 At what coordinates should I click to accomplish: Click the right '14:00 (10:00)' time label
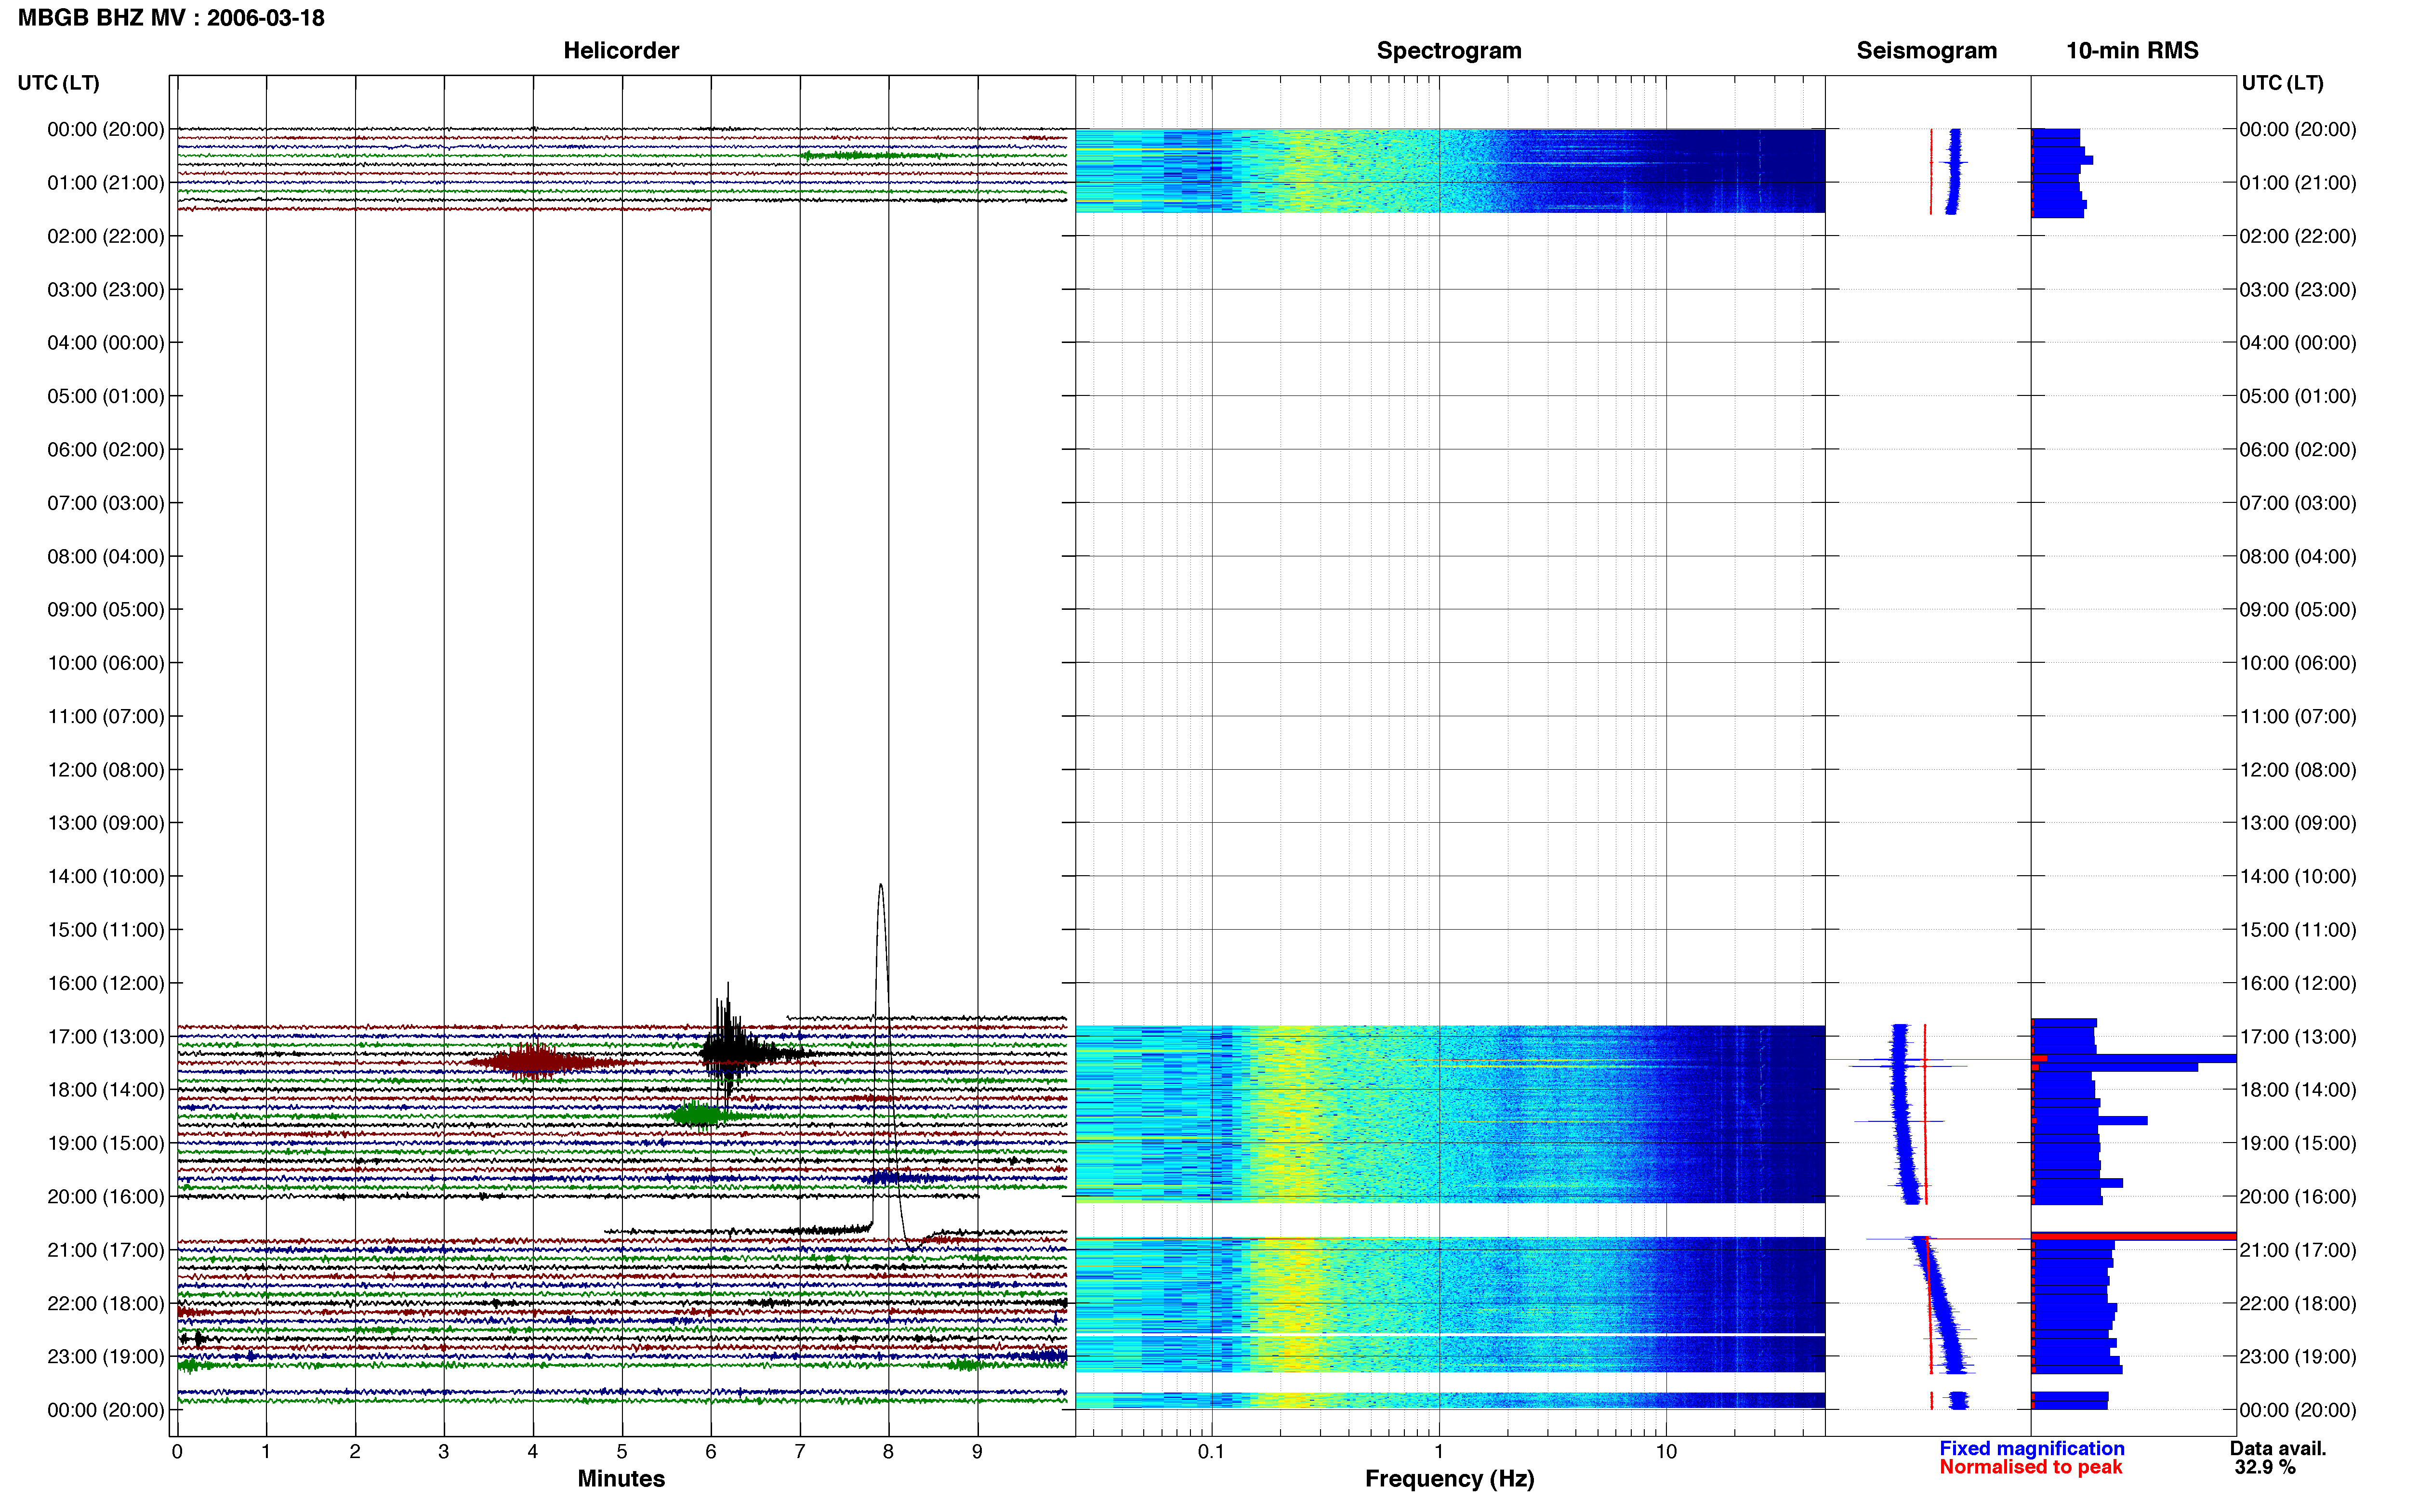[2298, 877]
